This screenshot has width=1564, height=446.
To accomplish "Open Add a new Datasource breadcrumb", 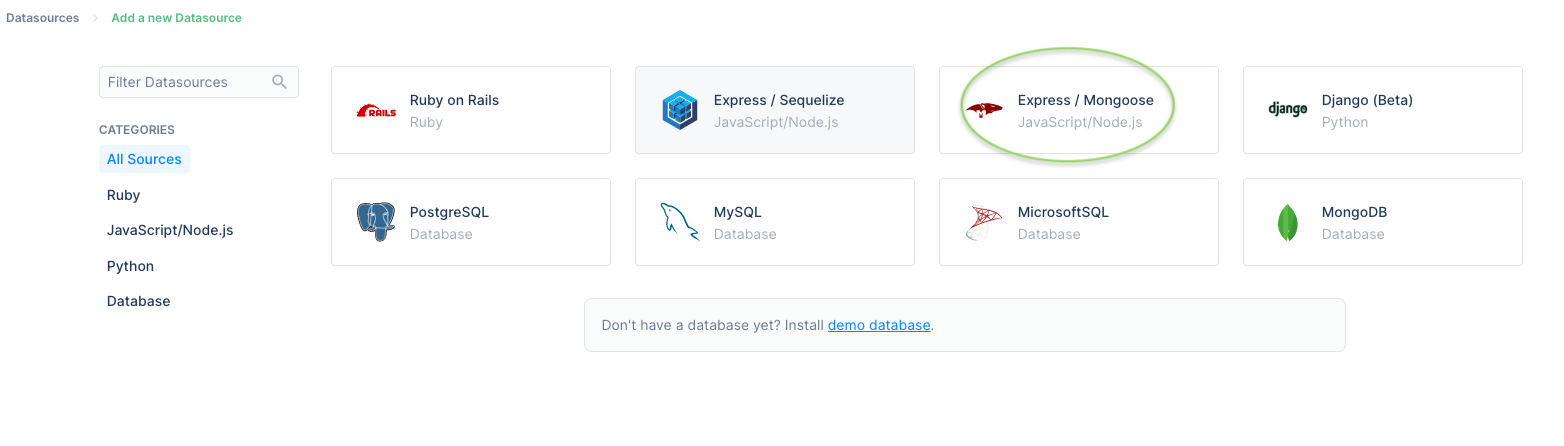I will pyautogui.click(x=177, y=18).
